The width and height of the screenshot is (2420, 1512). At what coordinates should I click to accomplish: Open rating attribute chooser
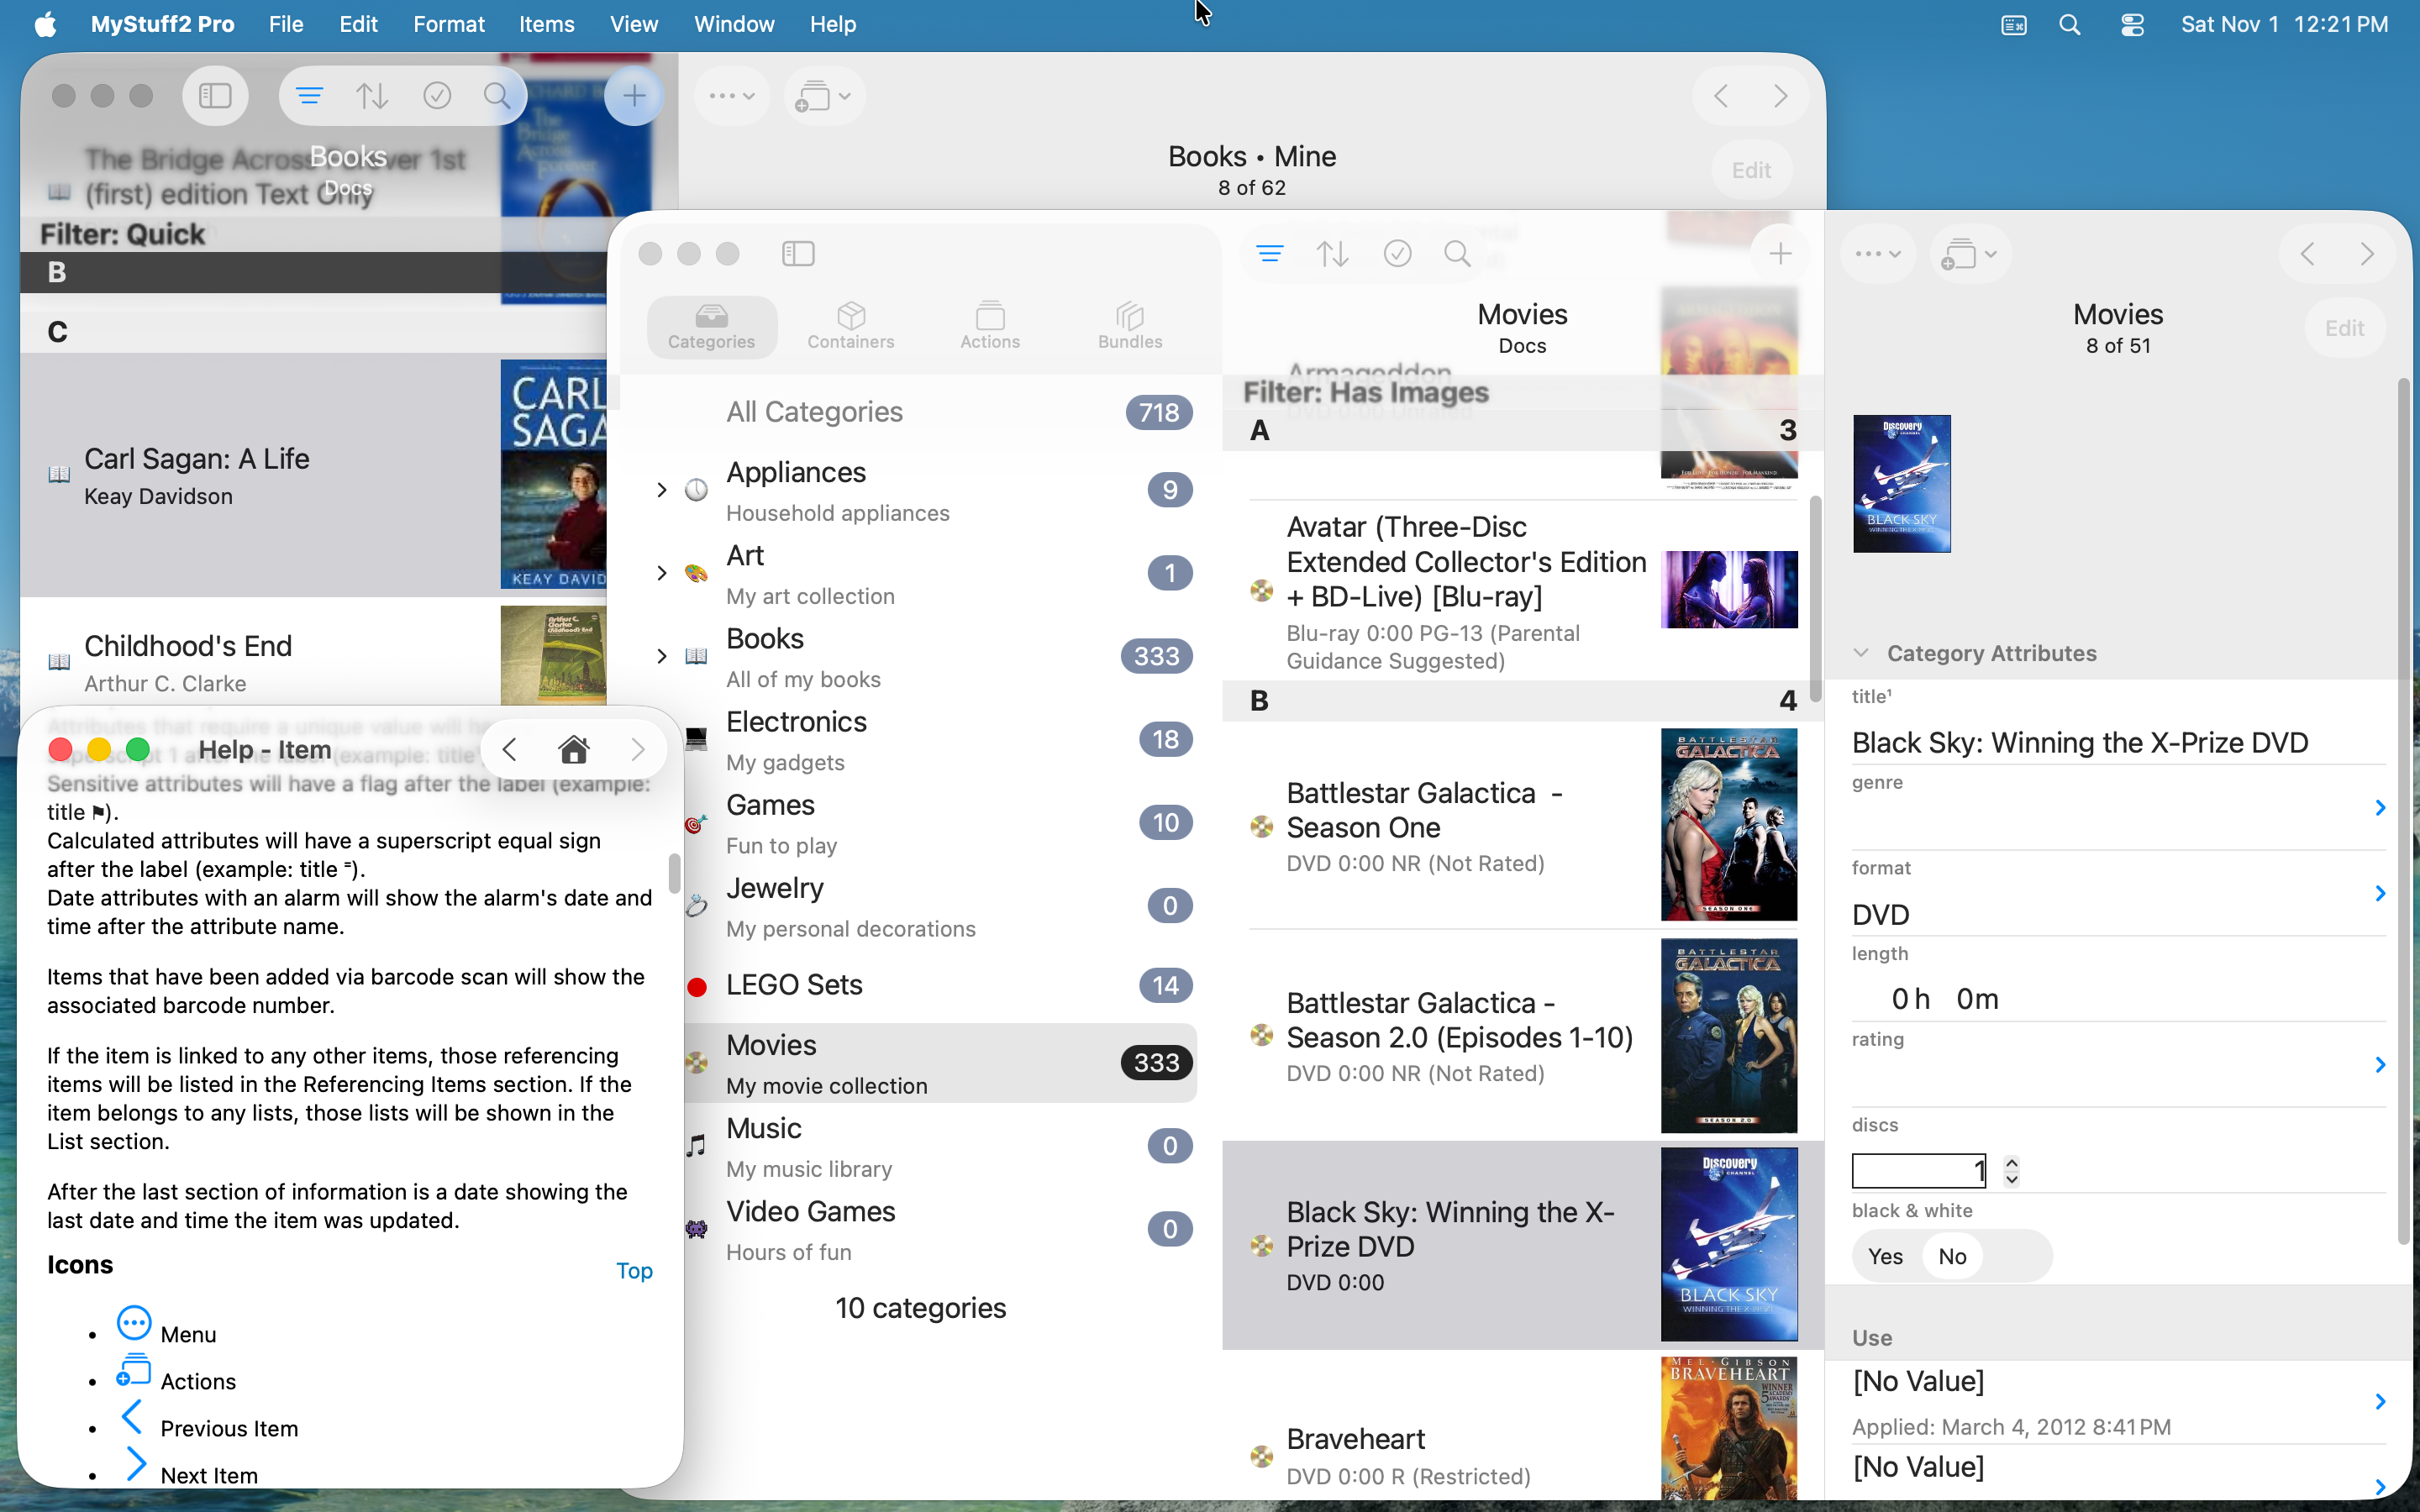click(2380, 1064)
